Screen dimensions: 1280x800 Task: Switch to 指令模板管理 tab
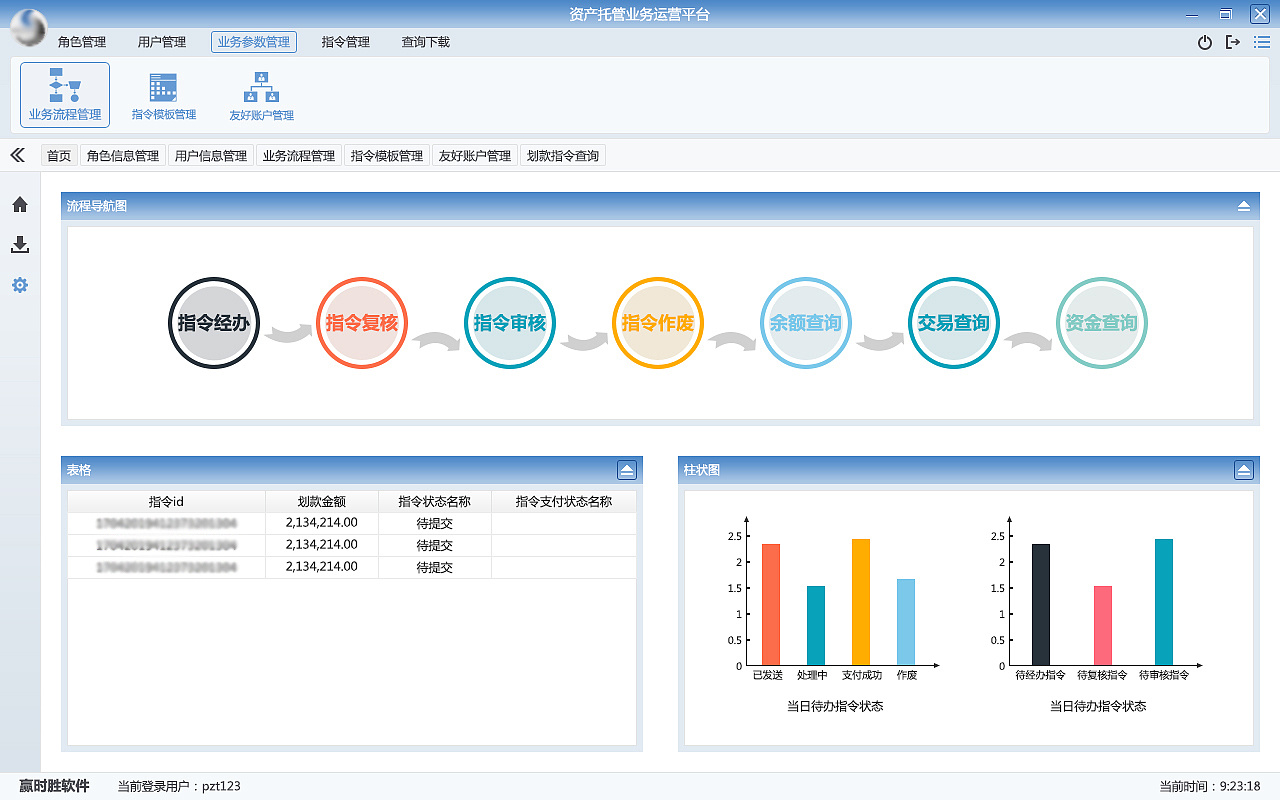(x=387, y=156)
